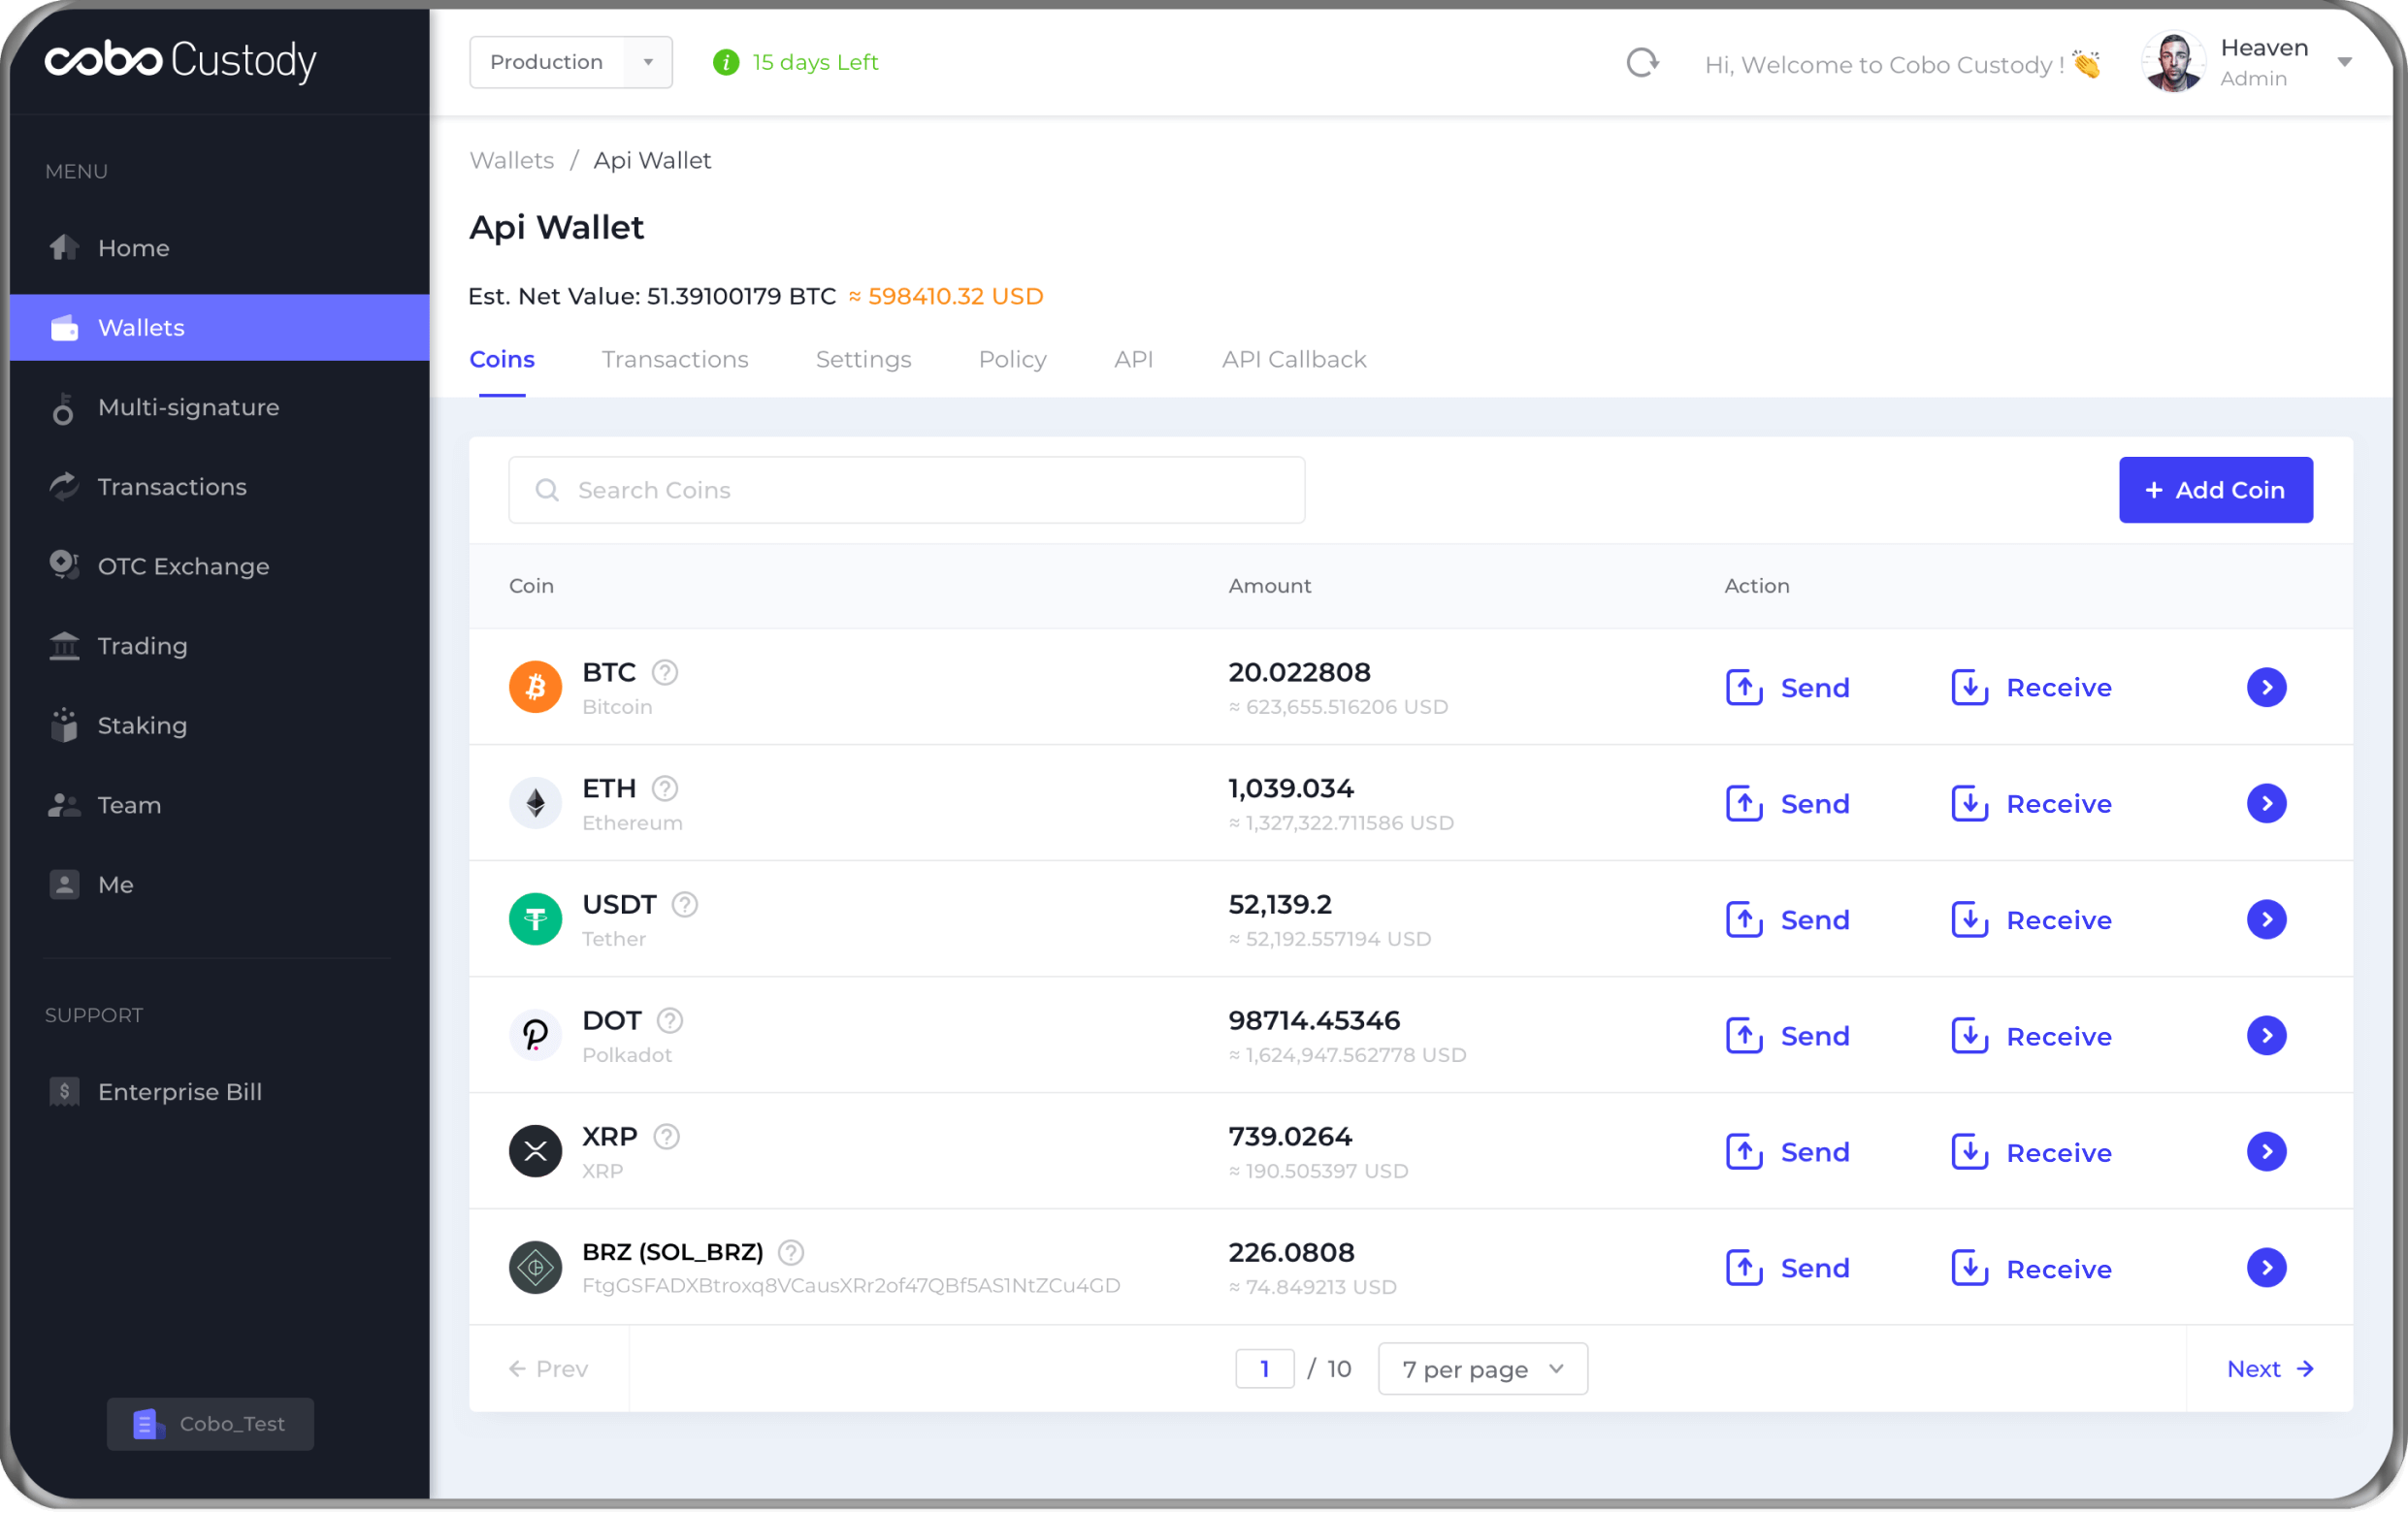
Task: Click the page number input box
Action: (x=1265, y=1368)
